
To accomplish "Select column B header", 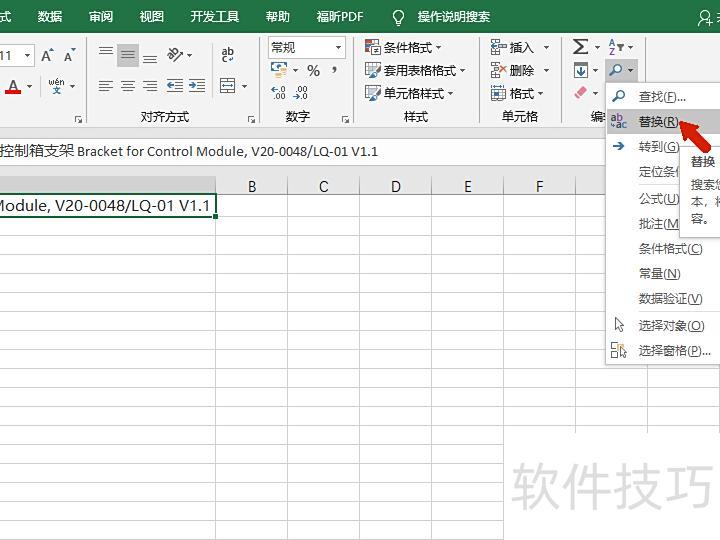I will pos(252,186).
